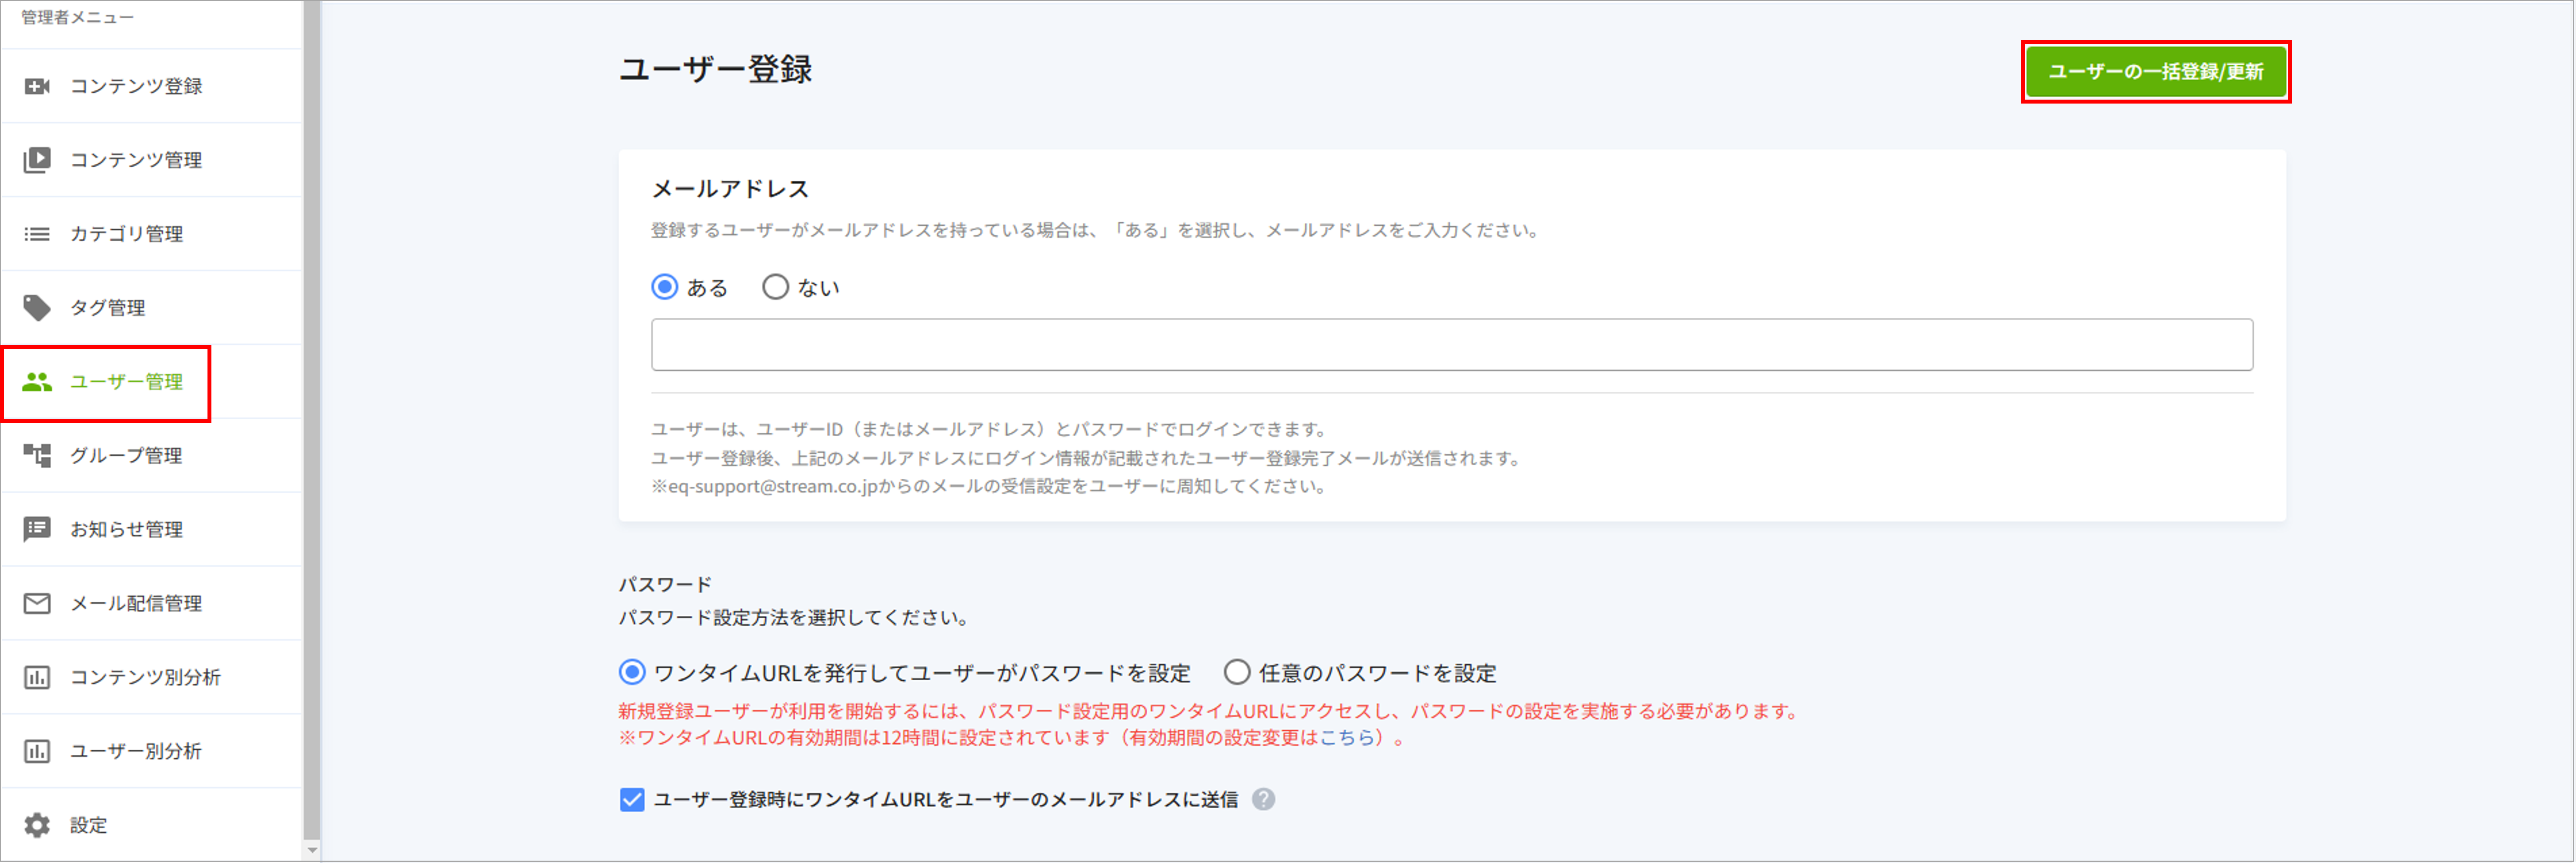Click the chart icon for コンテンツ別分析
Screen dimensions: 2576x863
(37, 678)
